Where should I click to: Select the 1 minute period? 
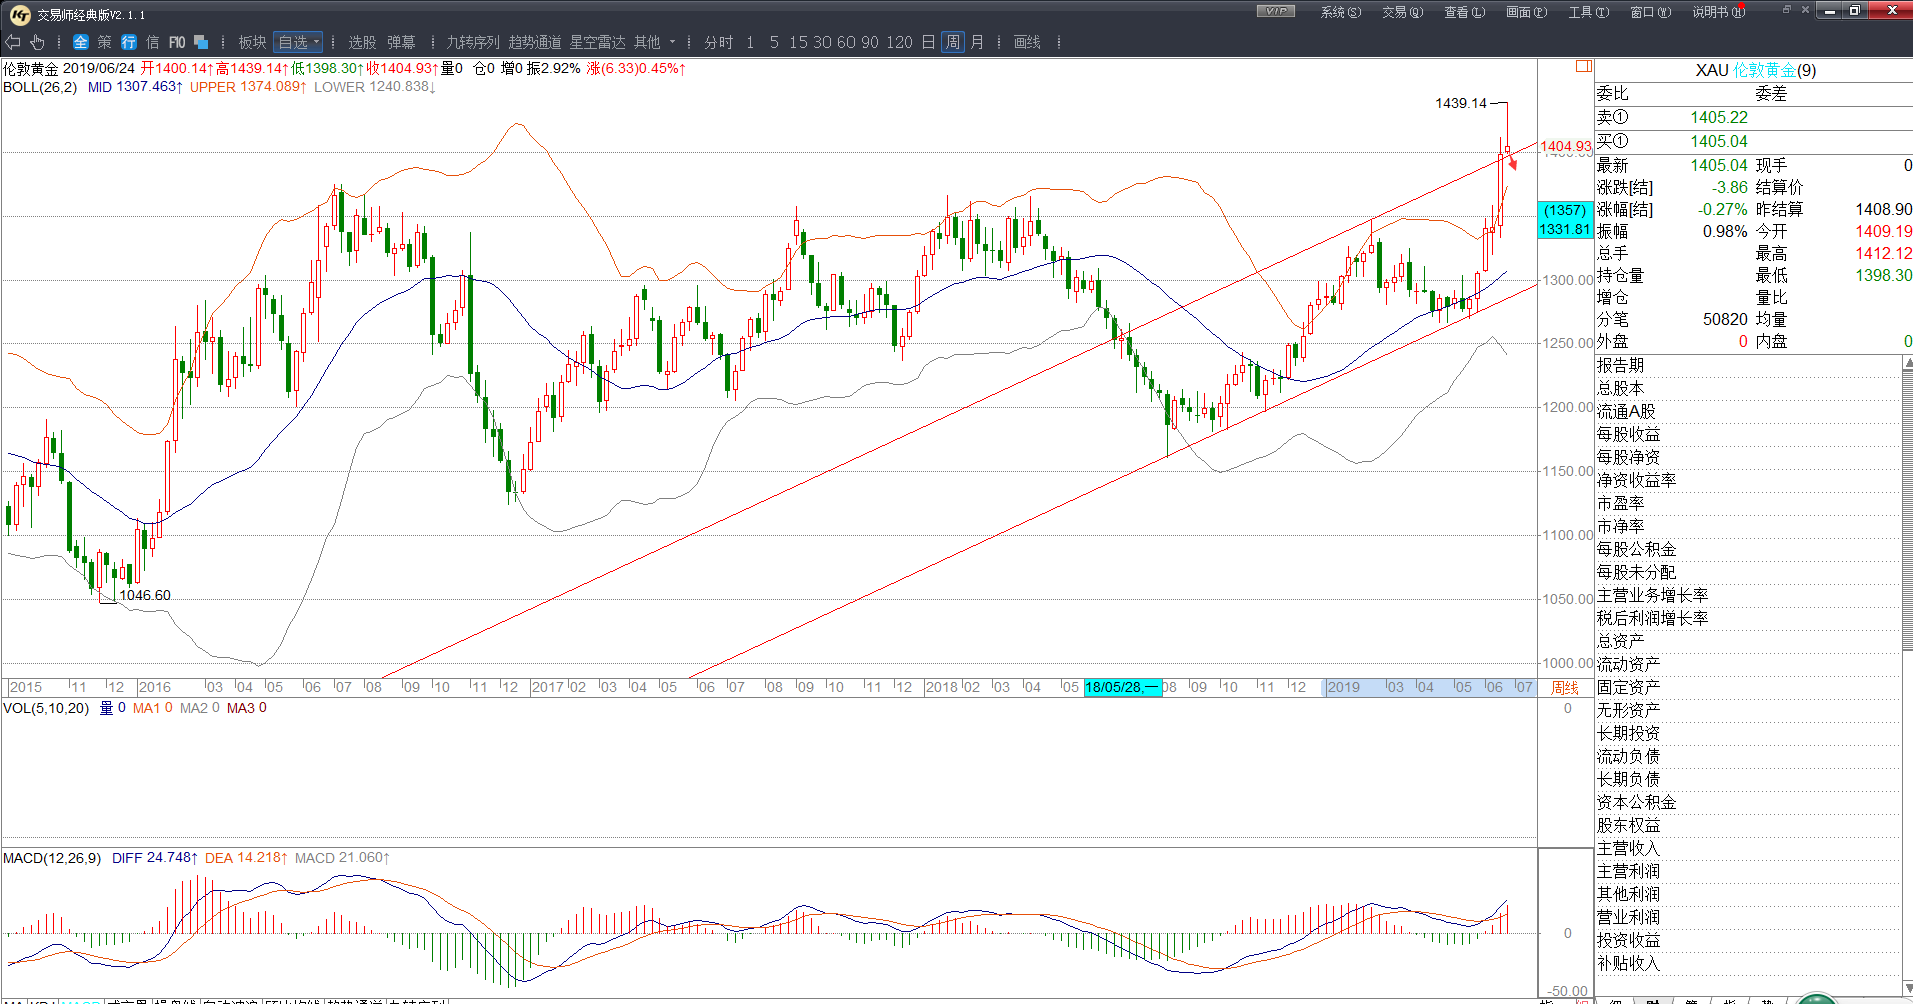click(750, 42)
